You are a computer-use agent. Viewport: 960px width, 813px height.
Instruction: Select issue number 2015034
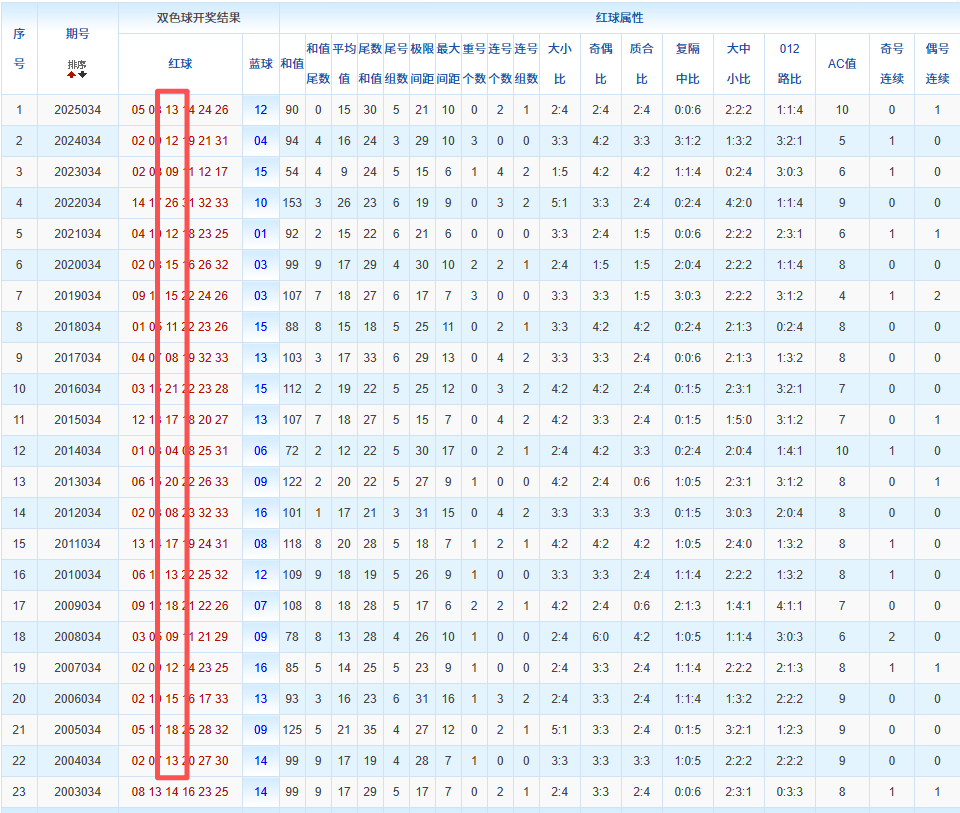pyautogui.click(x=77, y=420)
